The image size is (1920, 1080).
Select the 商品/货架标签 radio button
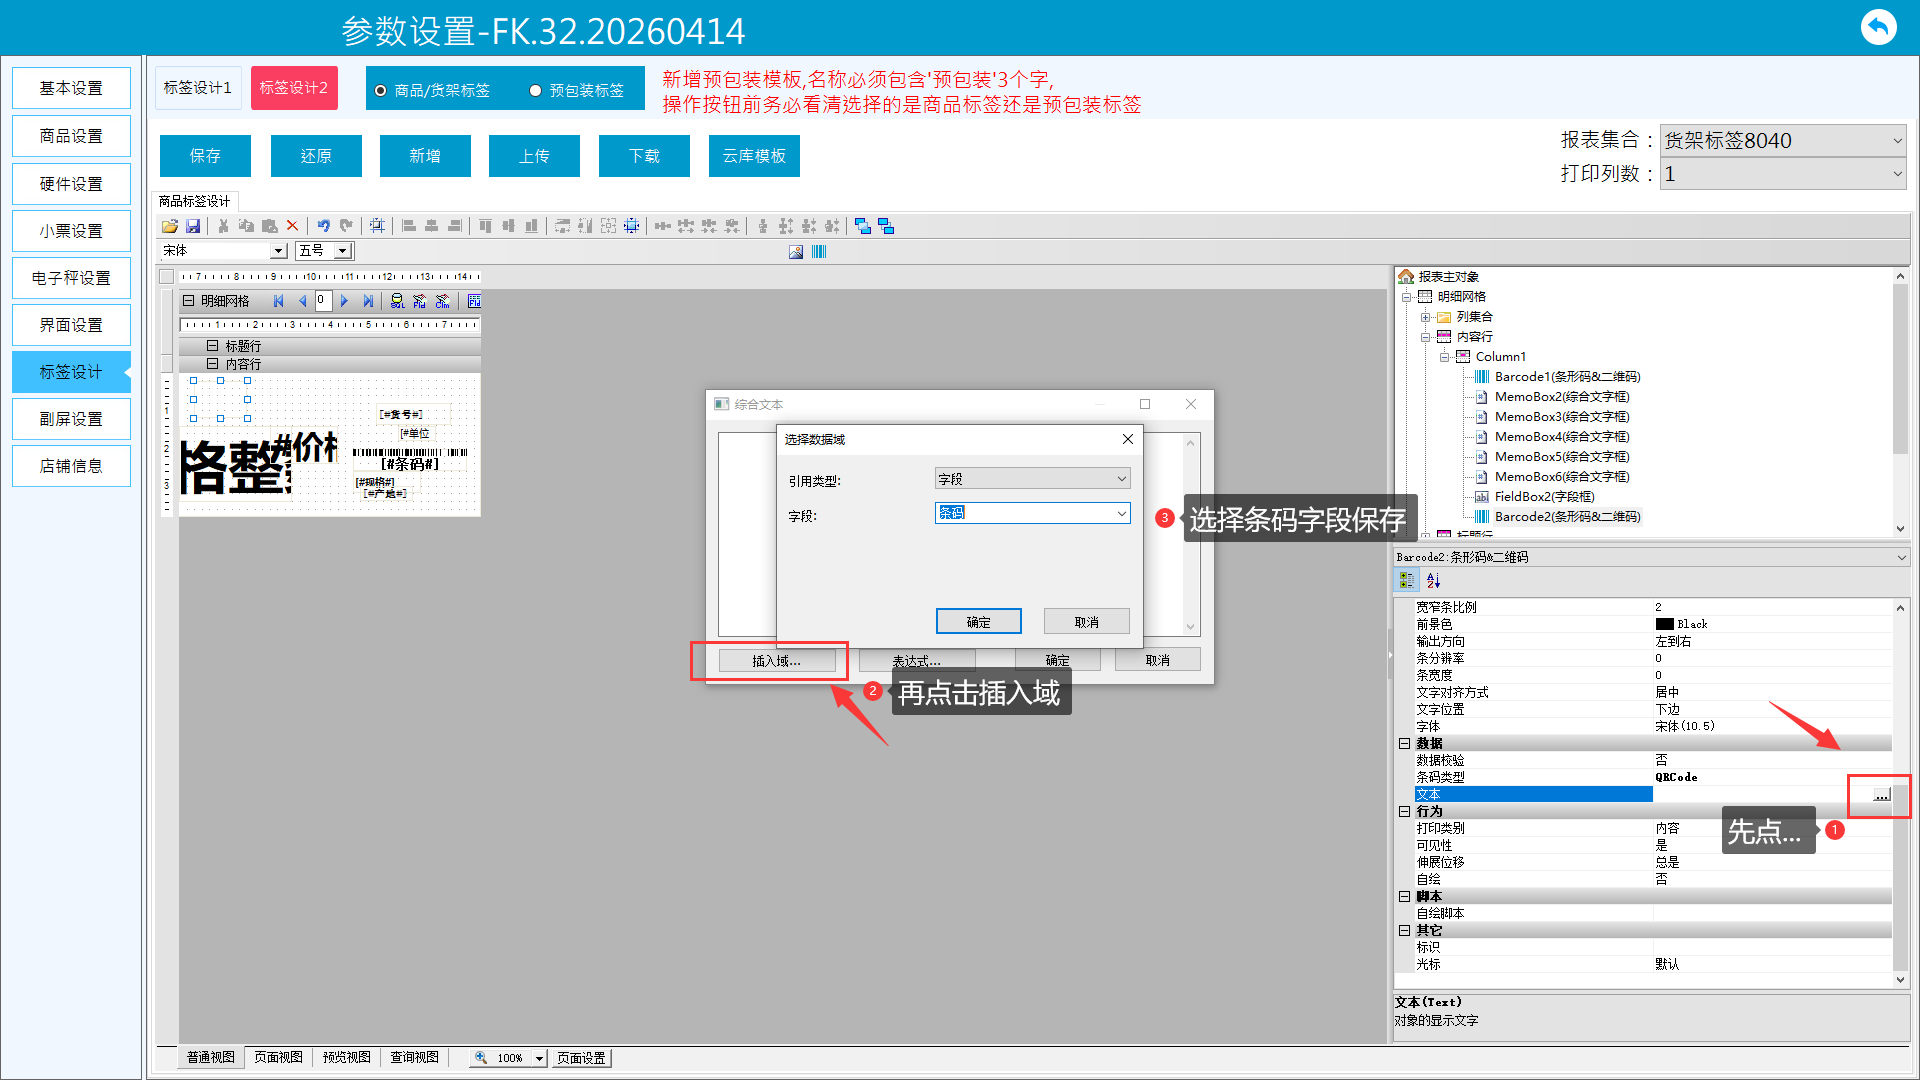(x=381, y=91)
